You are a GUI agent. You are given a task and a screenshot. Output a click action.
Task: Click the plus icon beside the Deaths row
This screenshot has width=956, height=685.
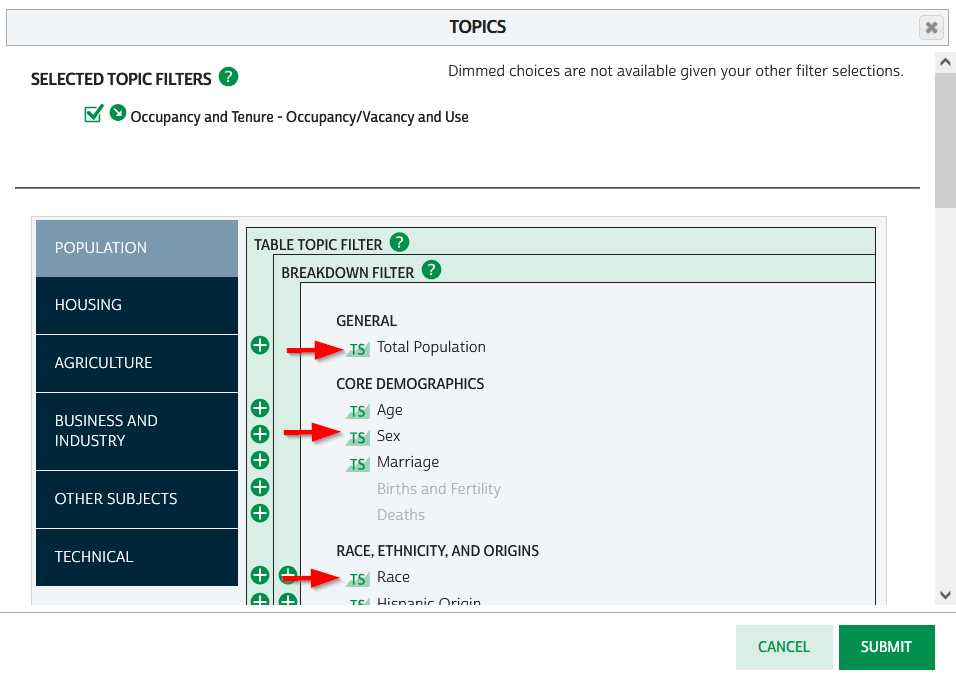click(x=260, y=513)
